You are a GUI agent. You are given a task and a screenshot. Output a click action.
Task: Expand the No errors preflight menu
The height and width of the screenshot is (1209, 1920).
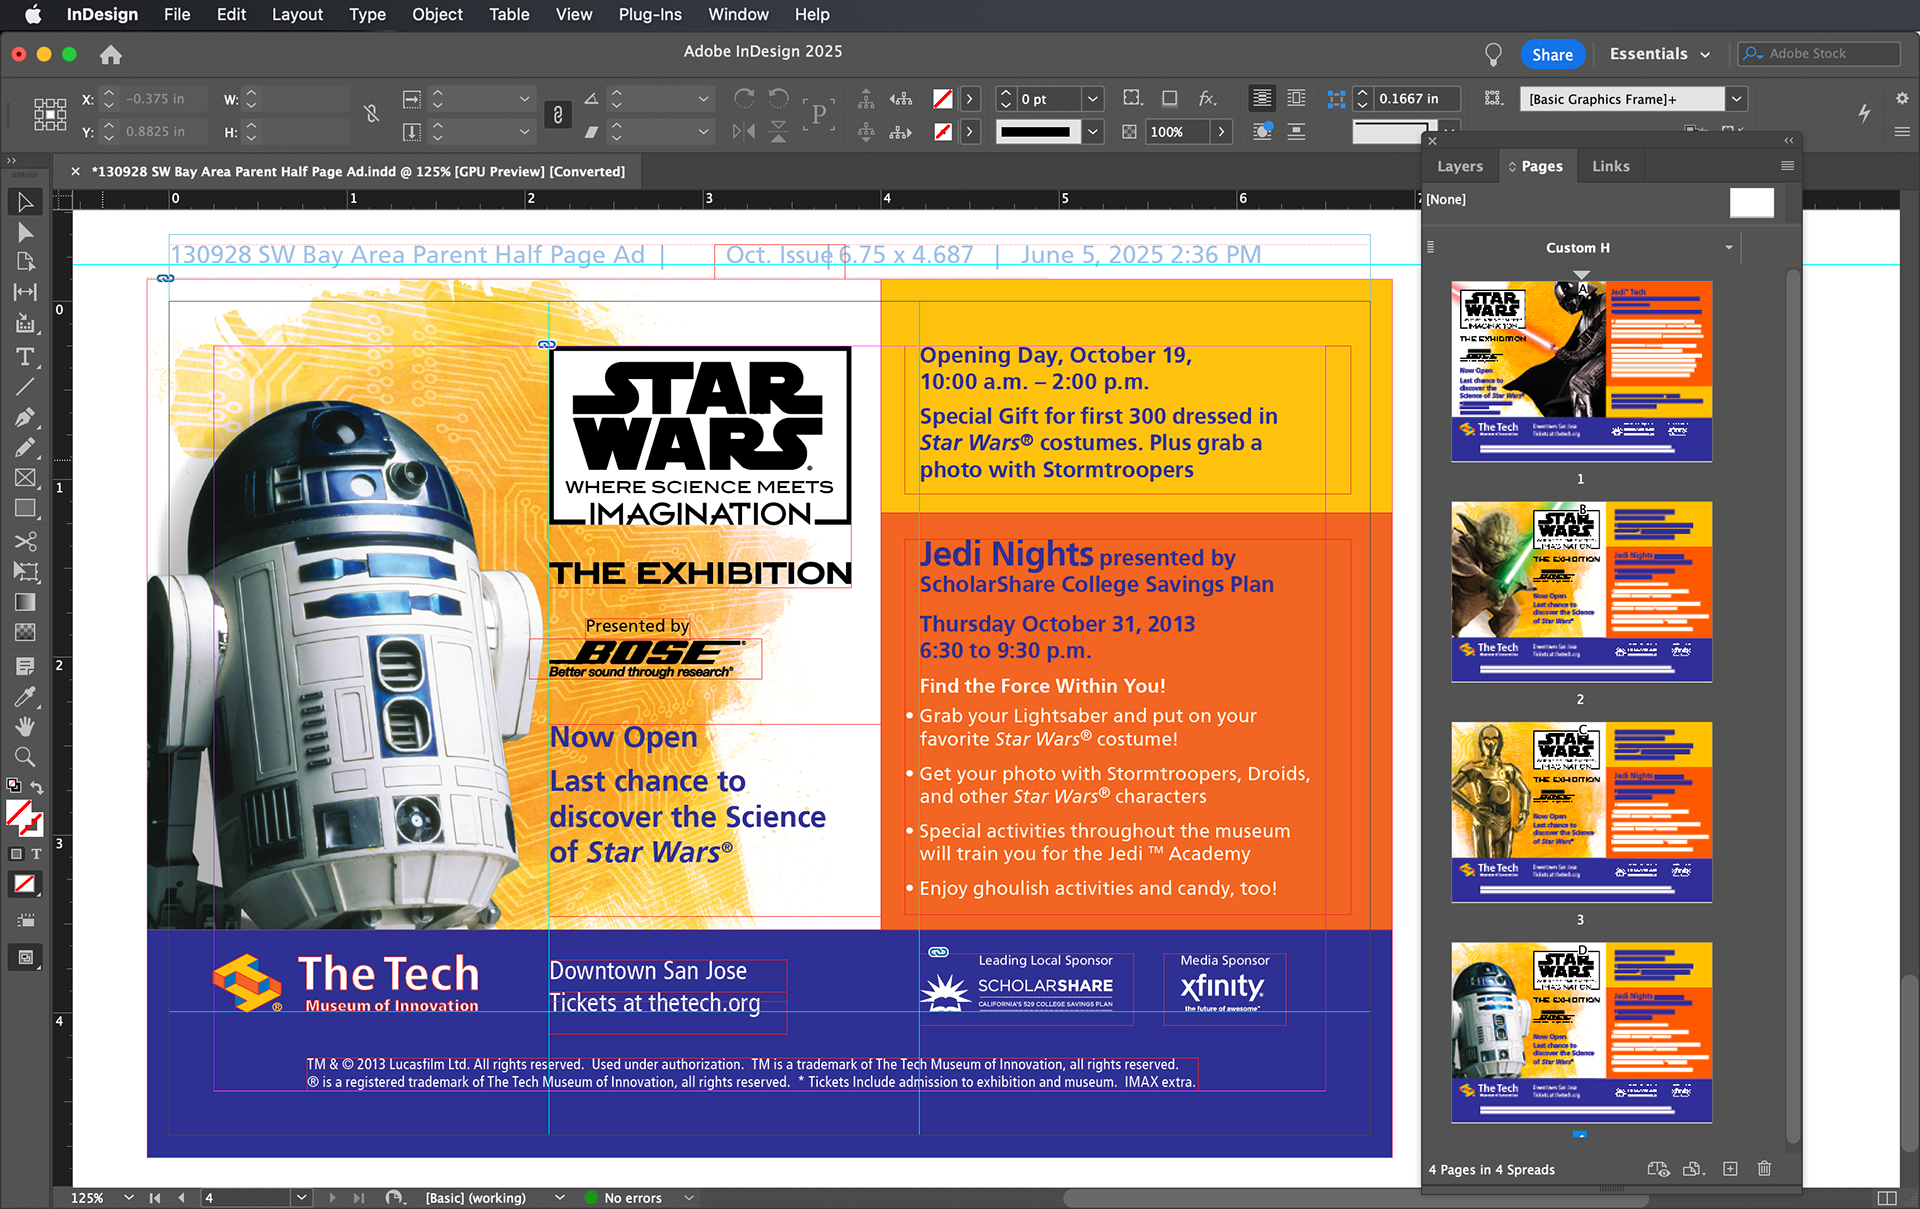(689, 1198)
